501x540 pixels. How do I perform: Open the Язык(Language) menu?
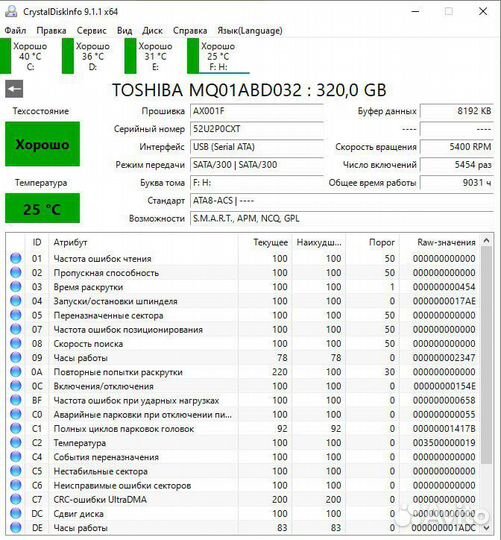250,31
